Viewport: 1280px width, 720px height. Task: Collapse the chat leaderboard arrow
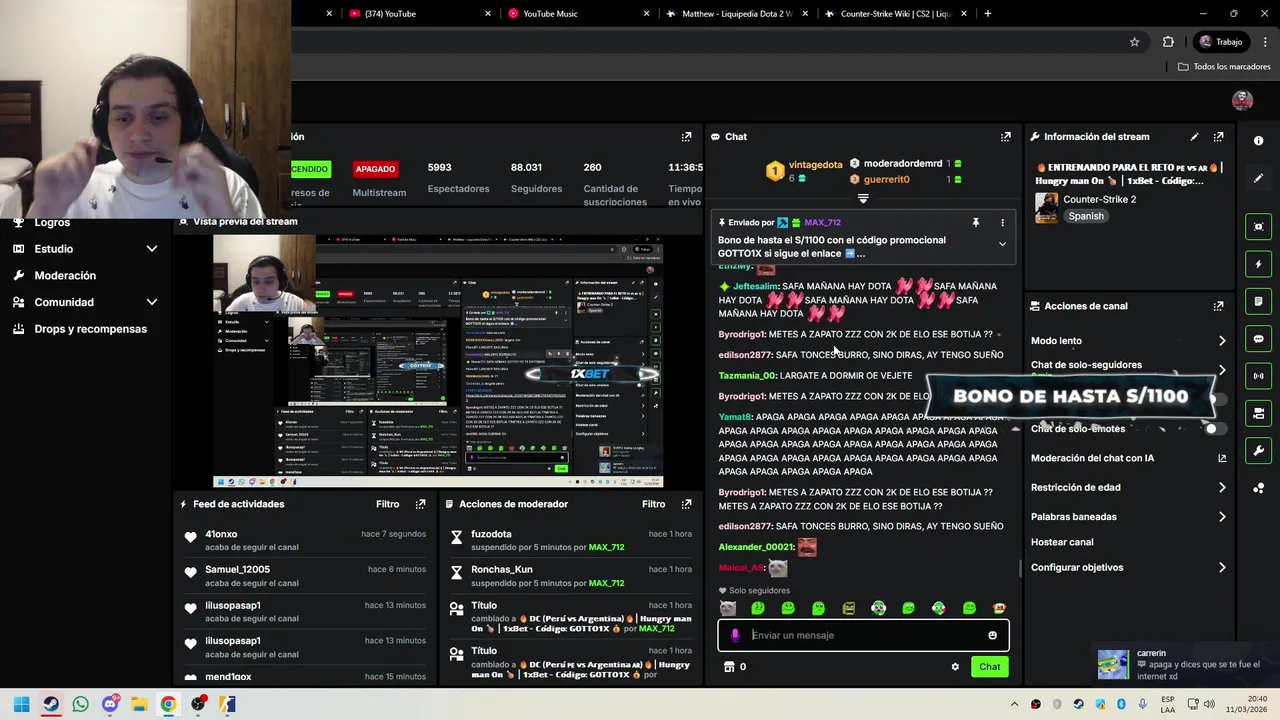(863, 198)
